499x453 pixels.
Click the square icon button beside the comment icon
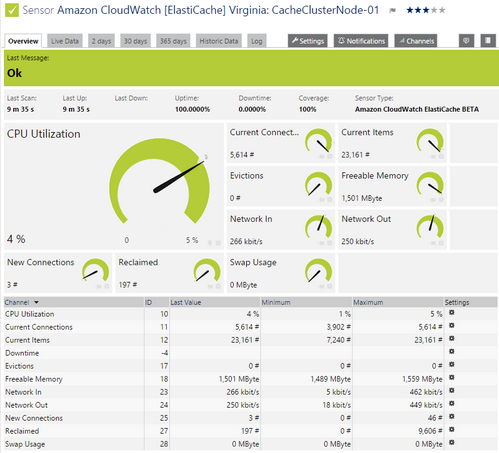[488, 41]
